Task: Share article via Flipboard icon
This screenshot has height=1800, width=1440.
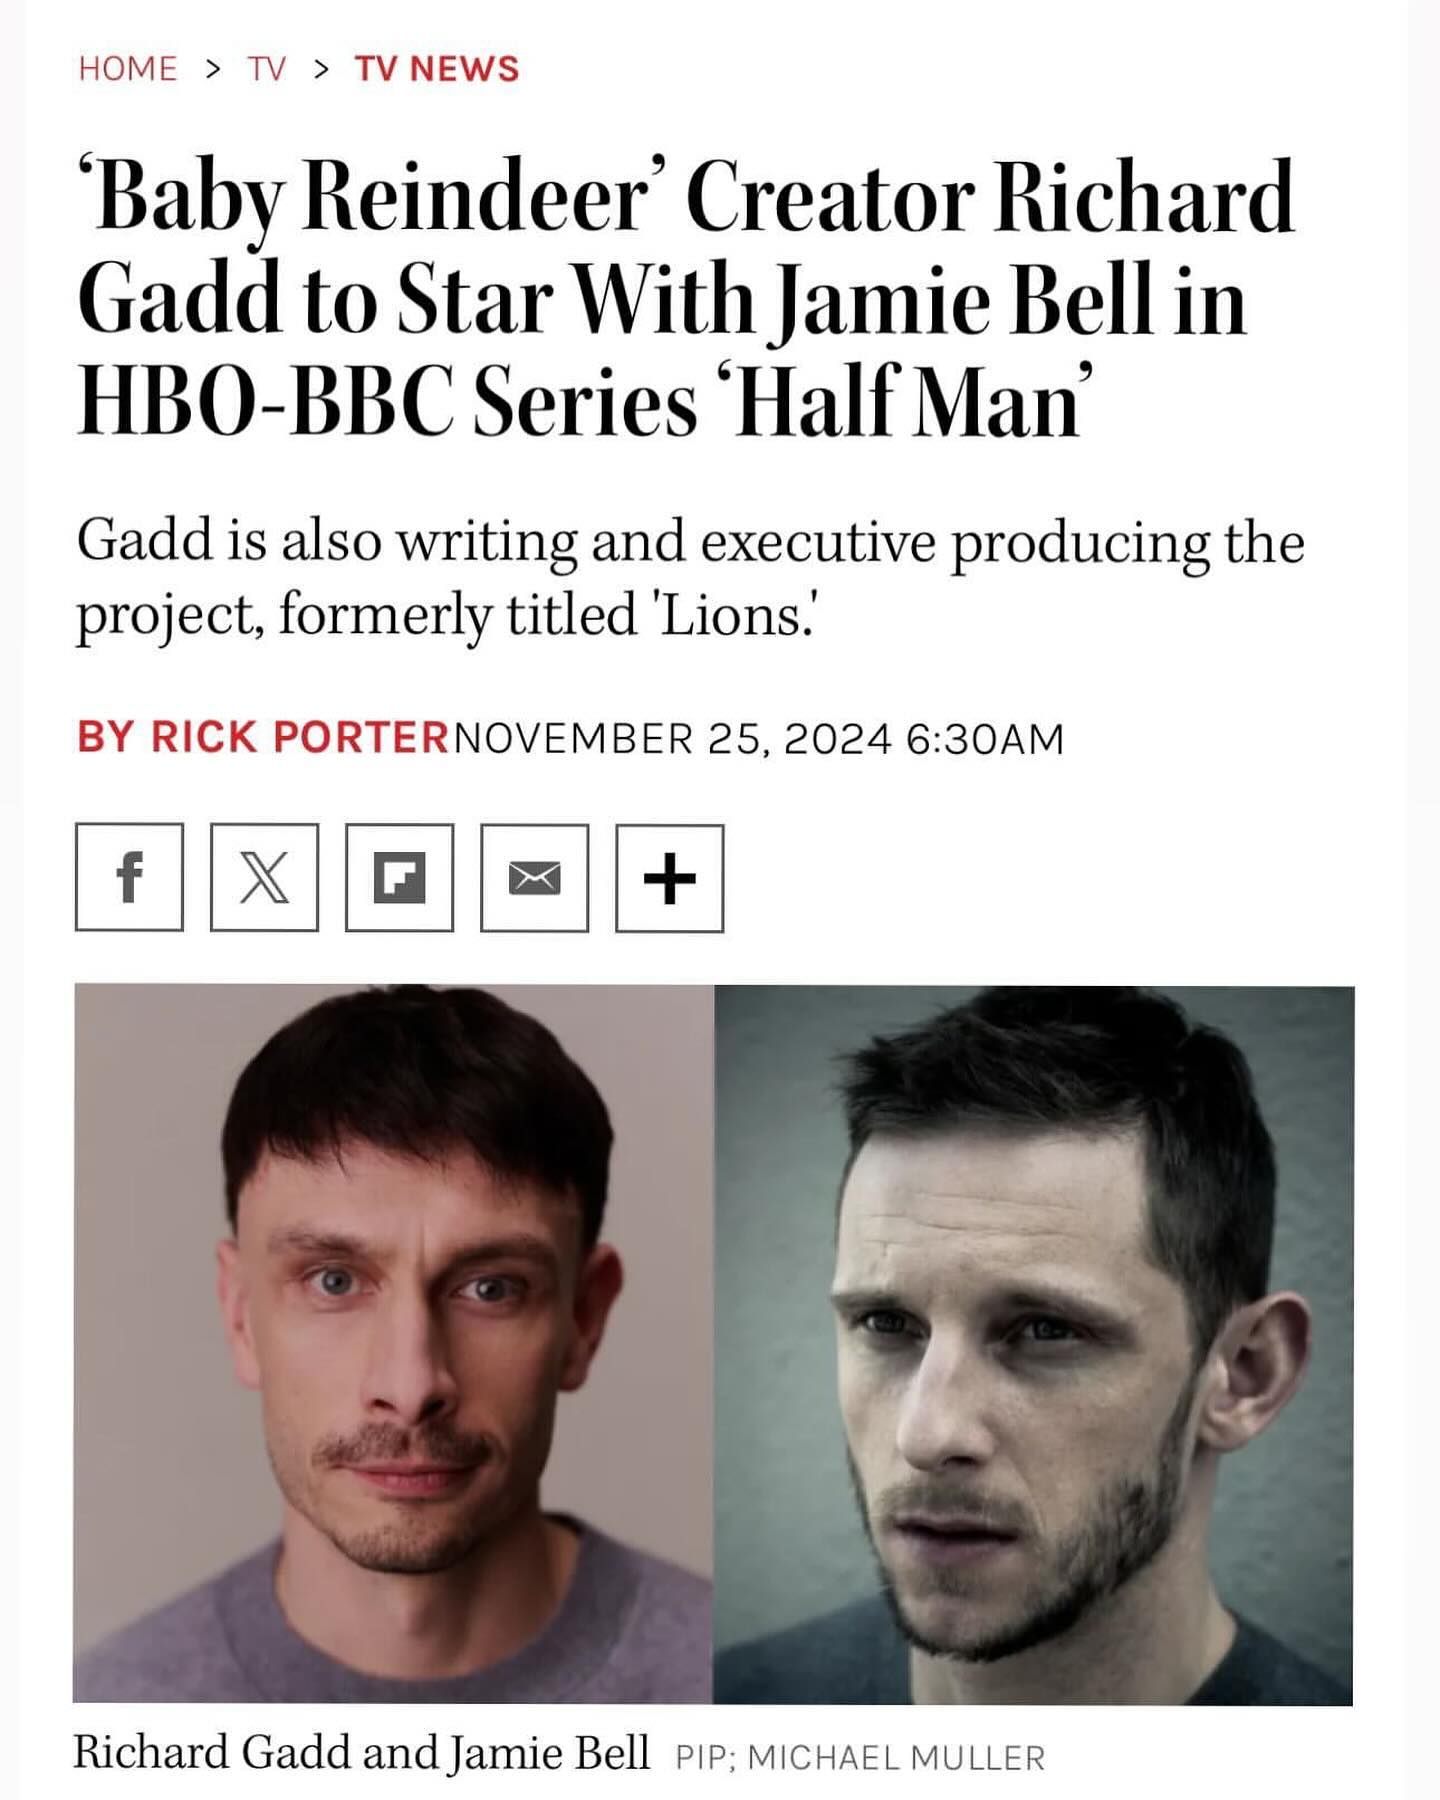Action: (399, 878)
